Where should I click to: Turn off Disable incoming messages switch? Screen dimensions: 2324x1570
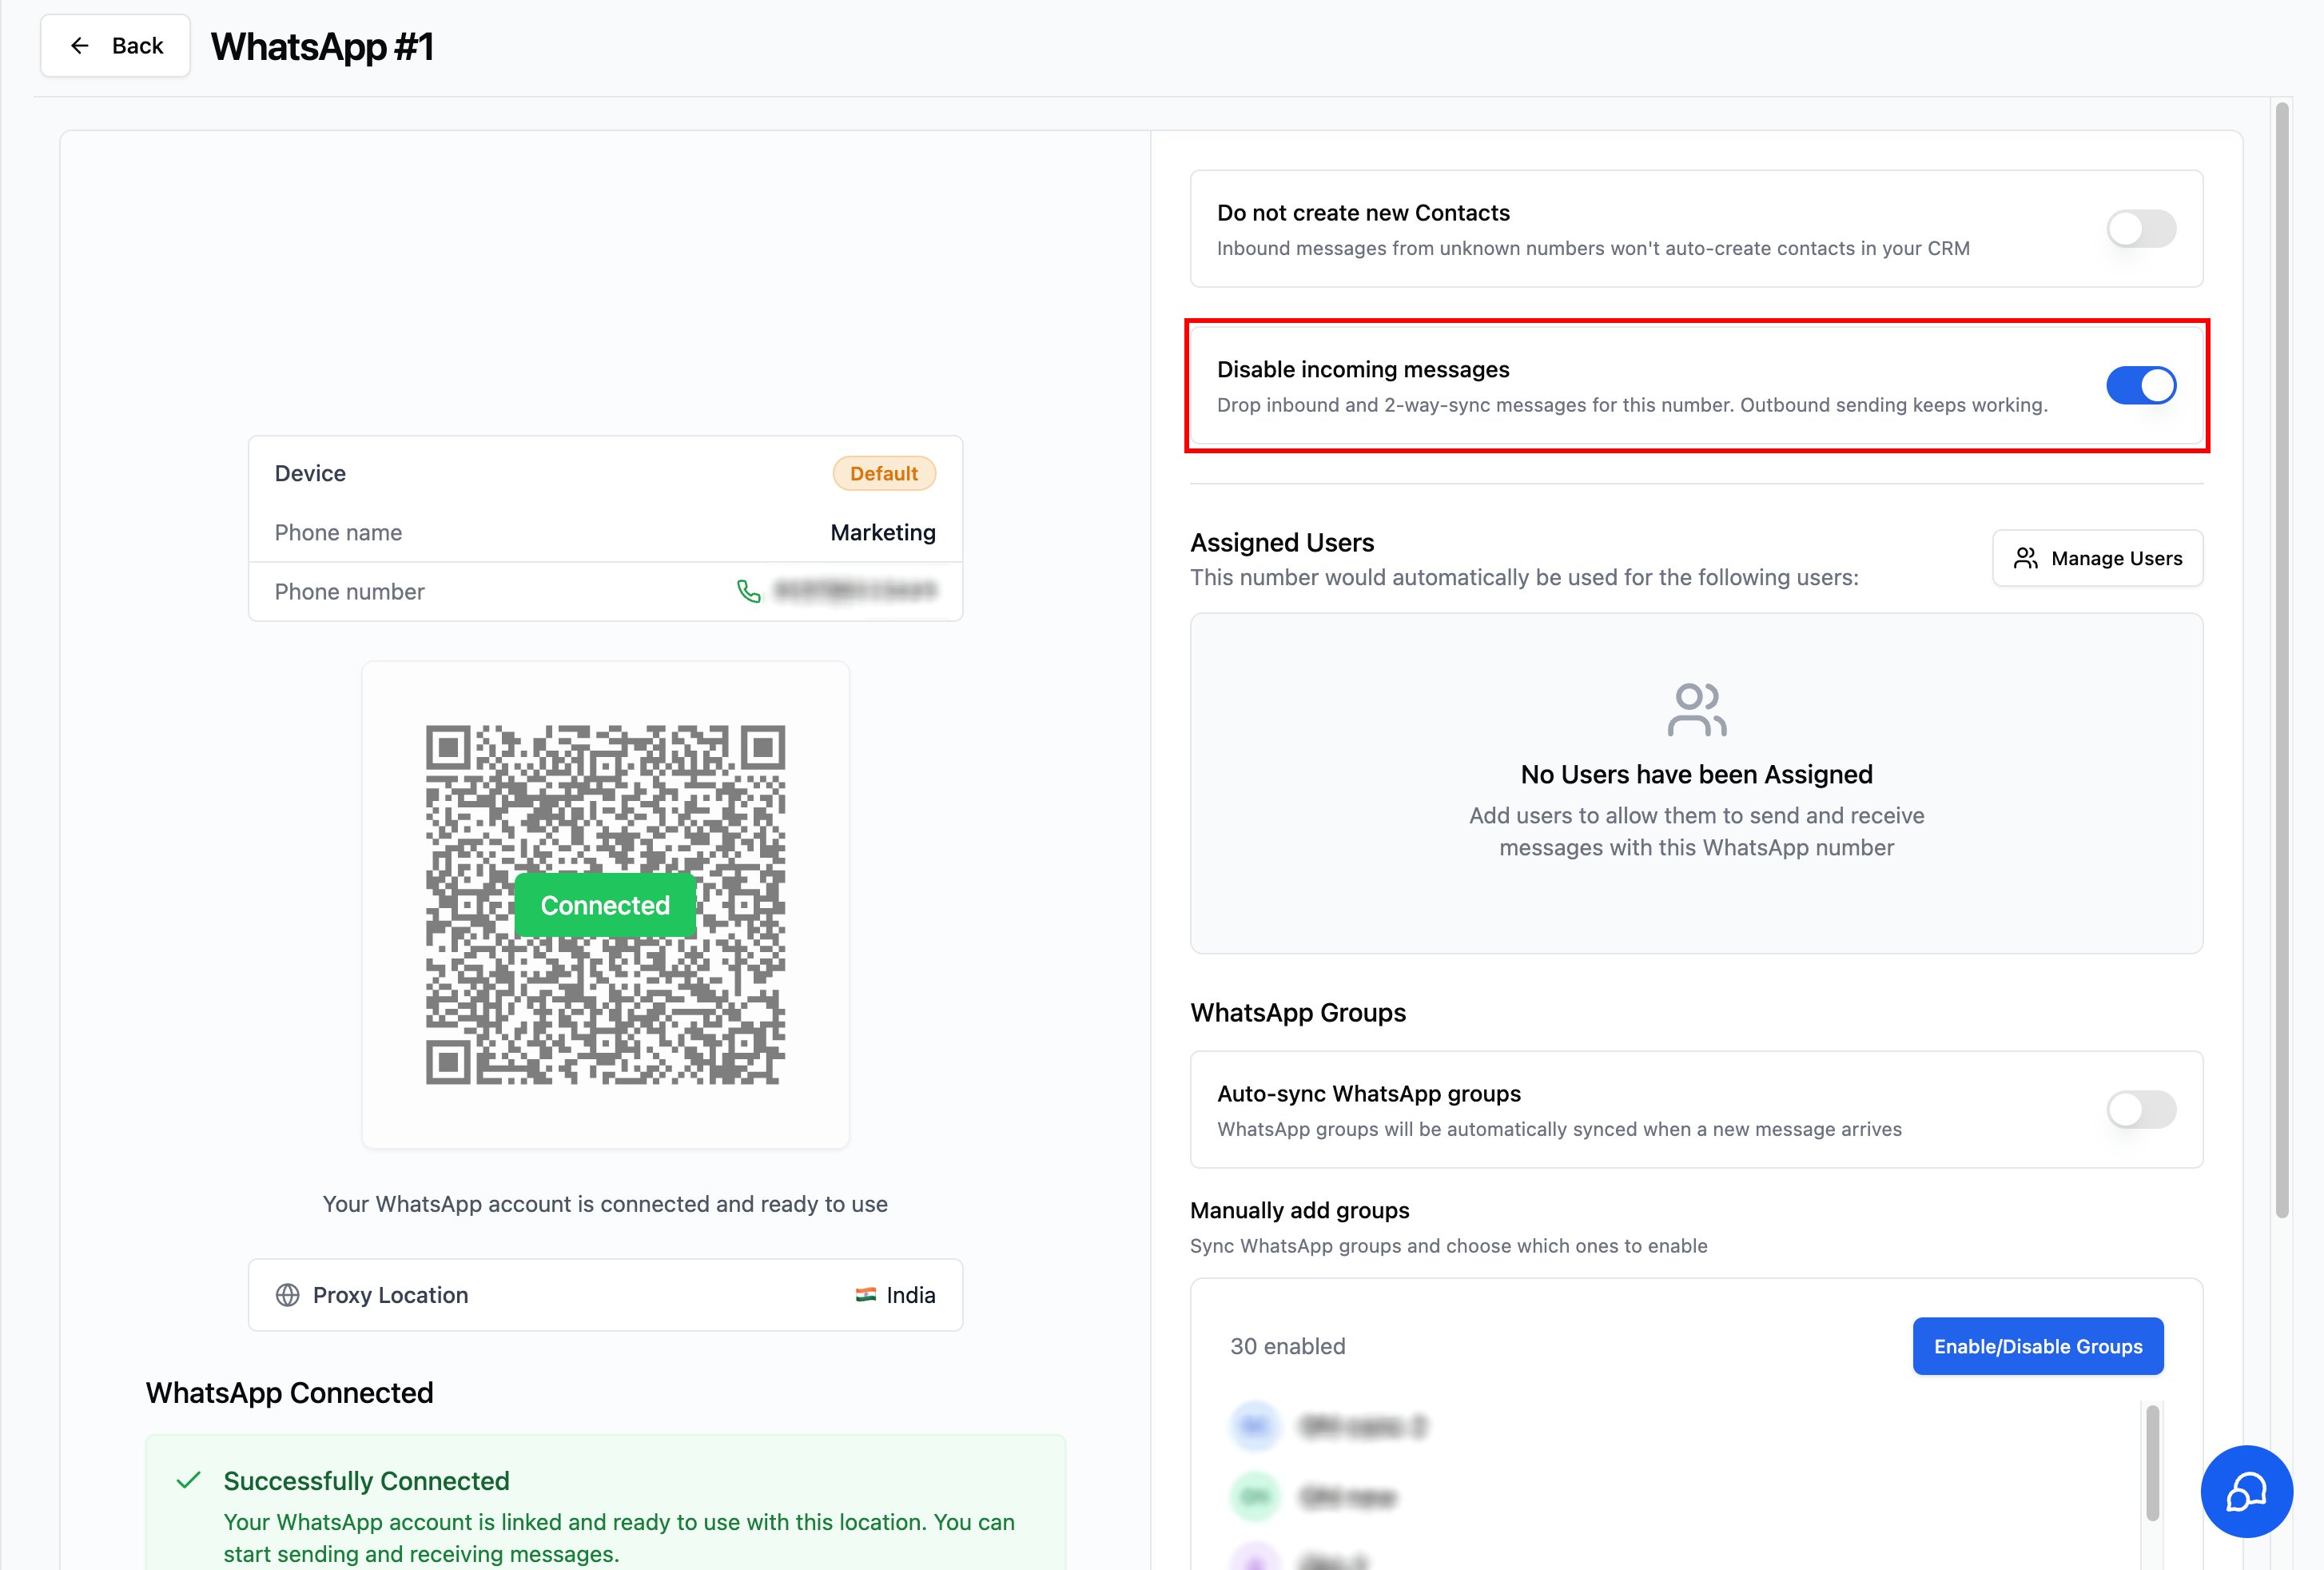point(2141,385)
